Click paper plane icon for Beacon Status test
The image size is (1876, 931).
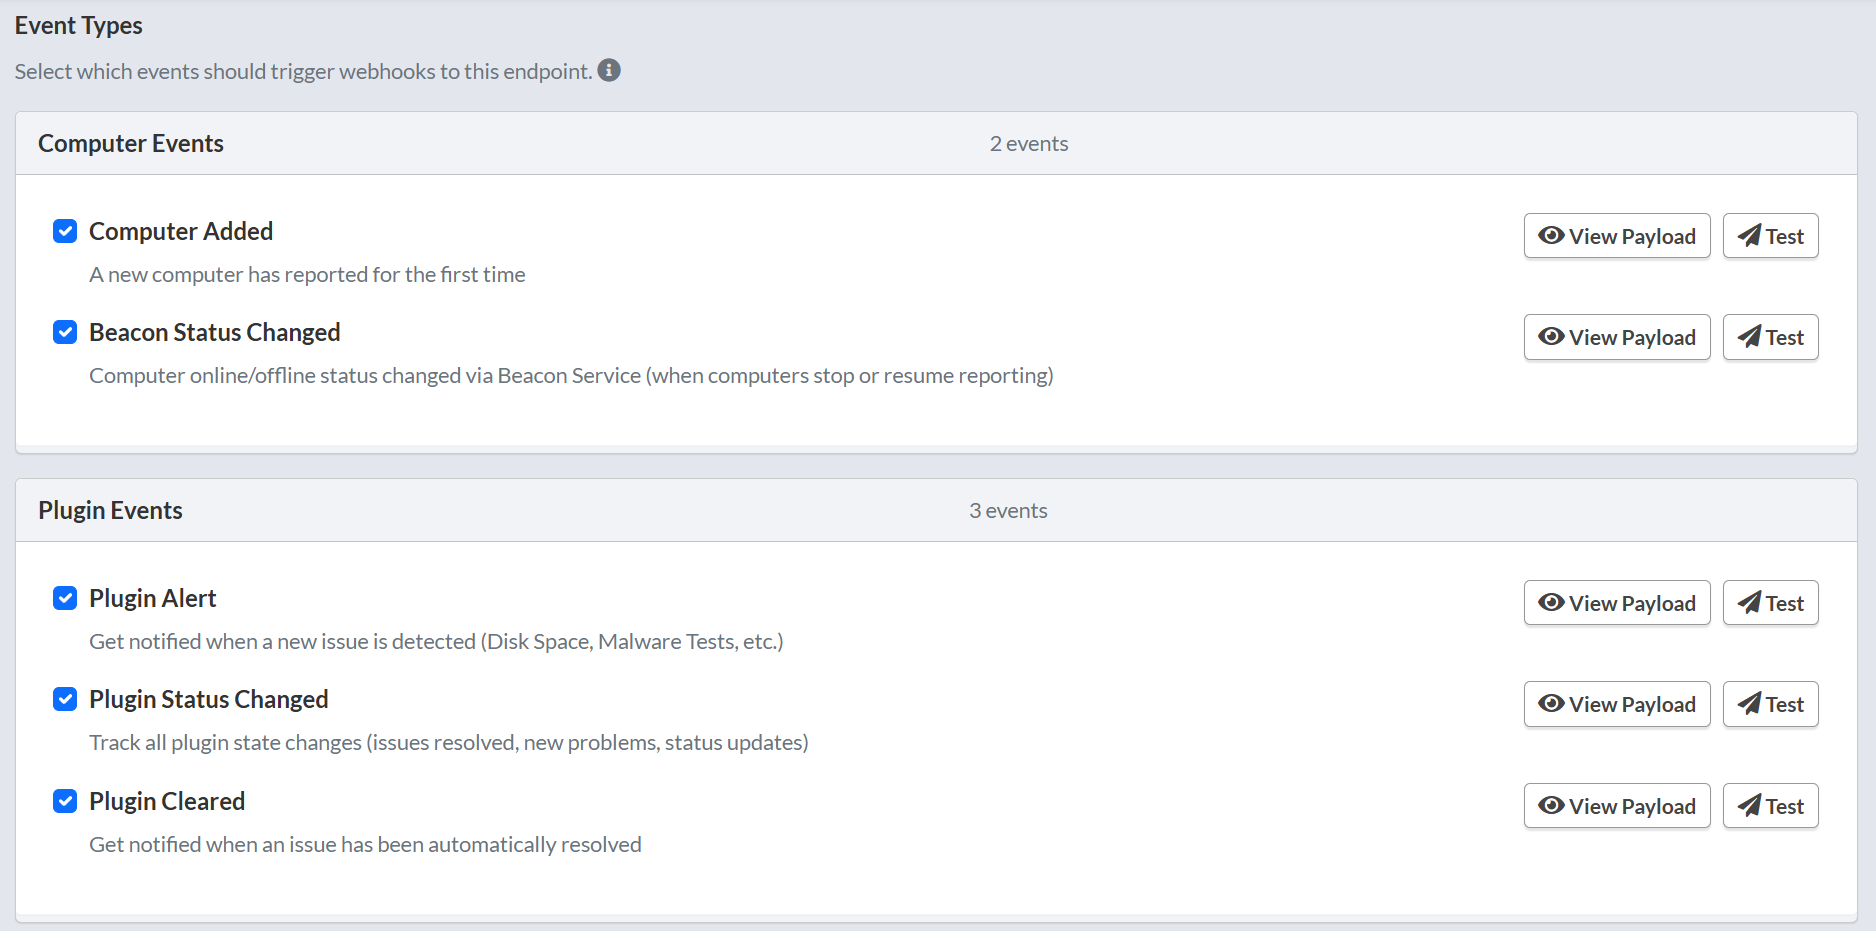click(x=1749, y=337)
